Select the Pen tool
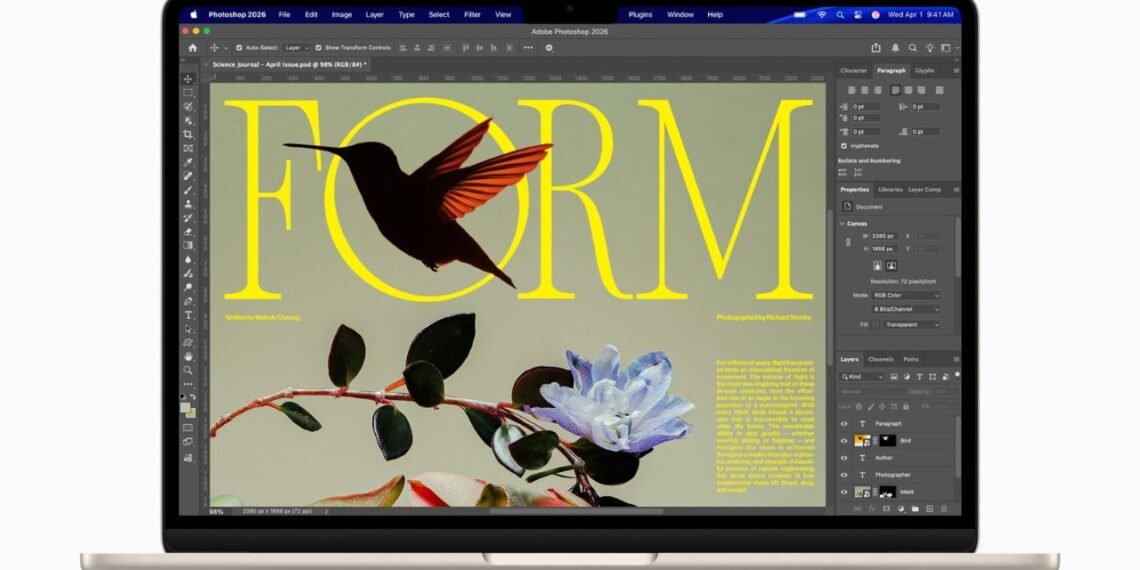Image resolution: width=1140 pixels, height=570 pixels. point(188,301)
